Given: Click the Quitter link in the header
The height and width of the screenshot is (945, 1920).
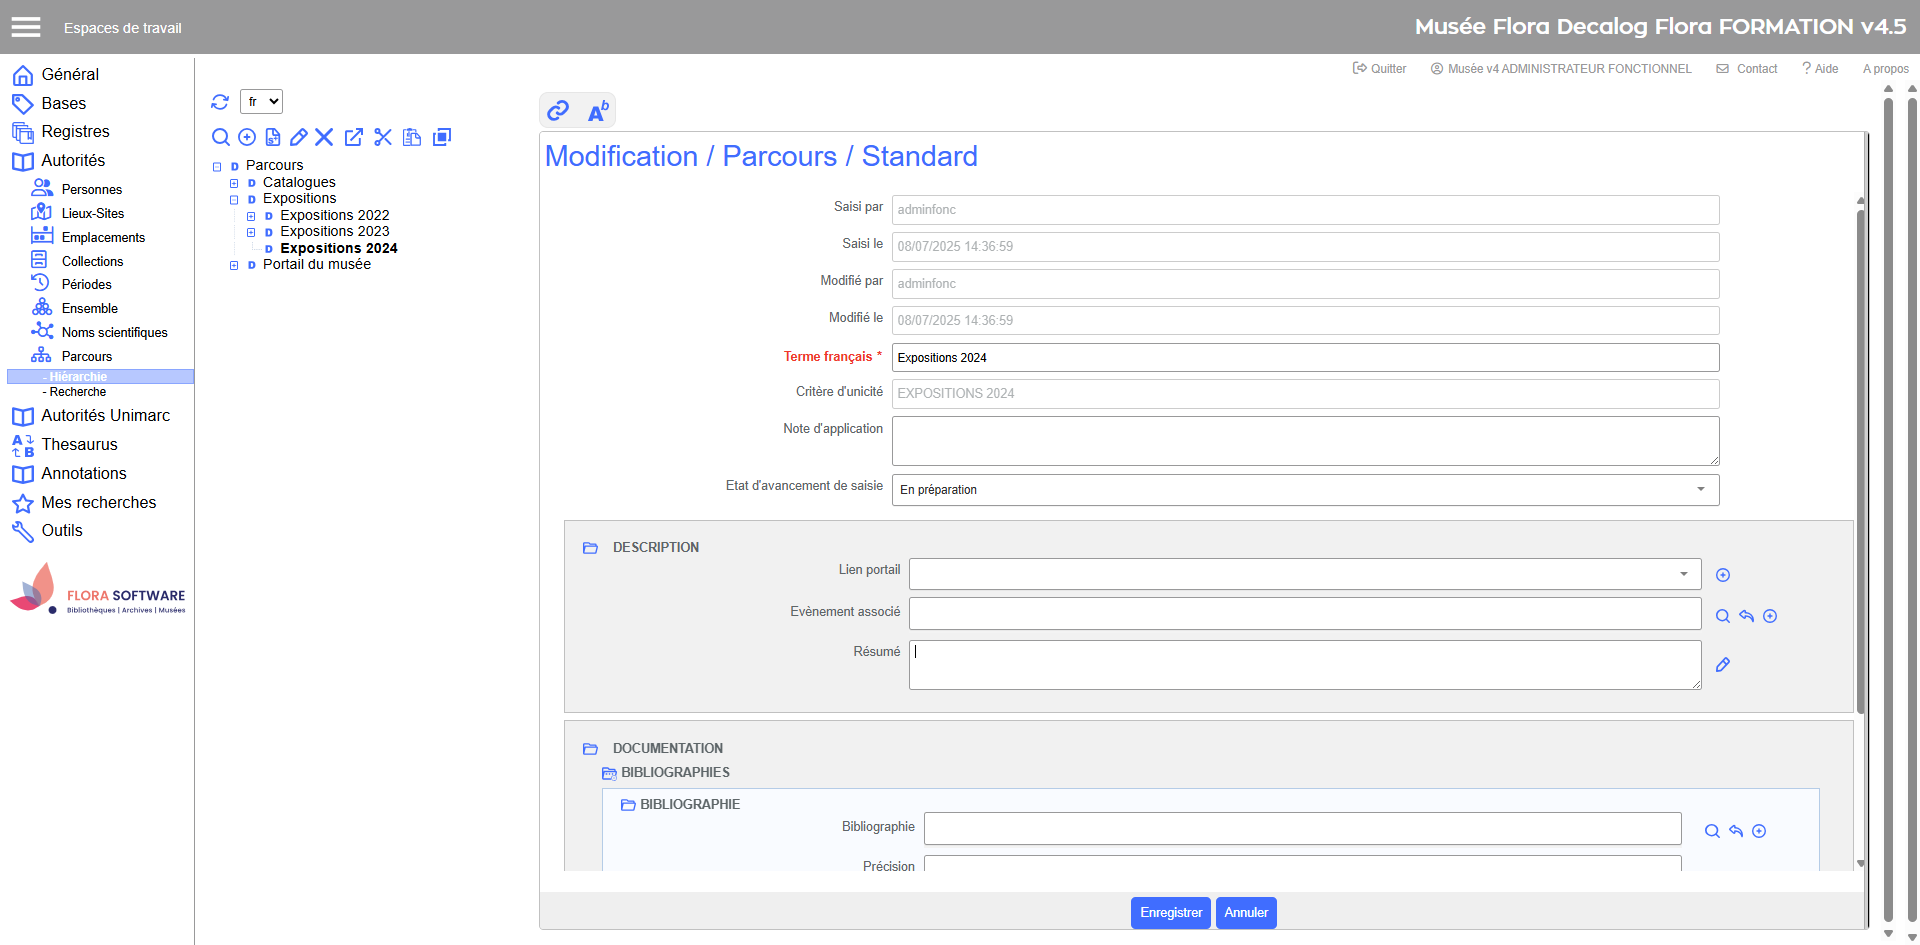Looking at the screenshot, I should [x=1380, y=69].
